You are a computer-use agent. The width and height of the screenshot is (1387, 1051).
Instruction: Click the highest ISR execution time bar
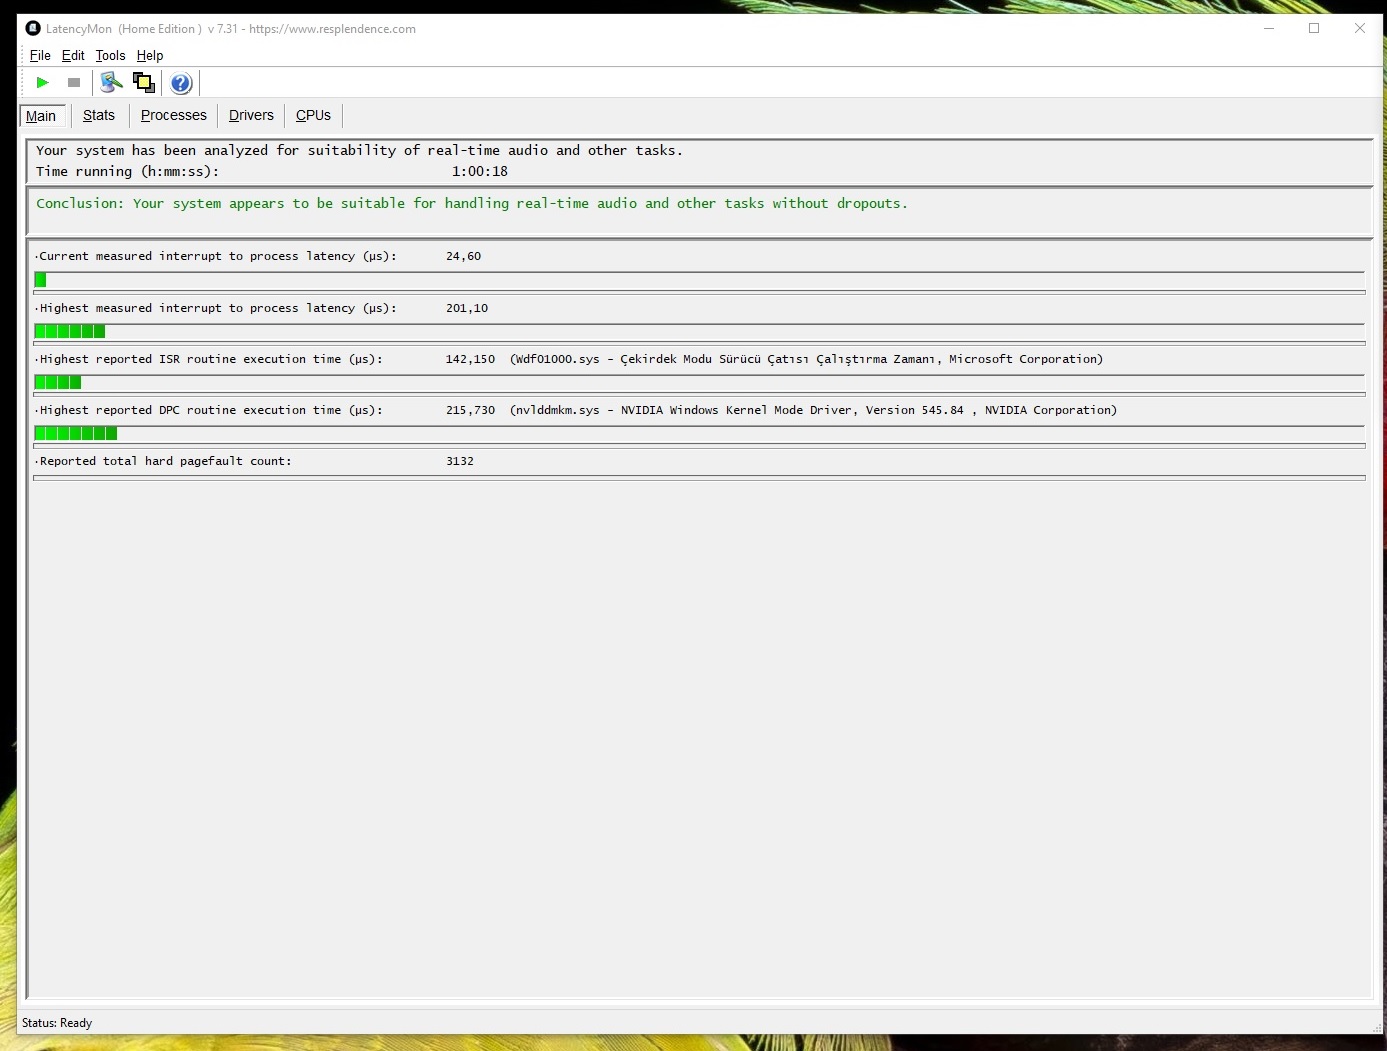pyautogui.click(x=699, y=383)
